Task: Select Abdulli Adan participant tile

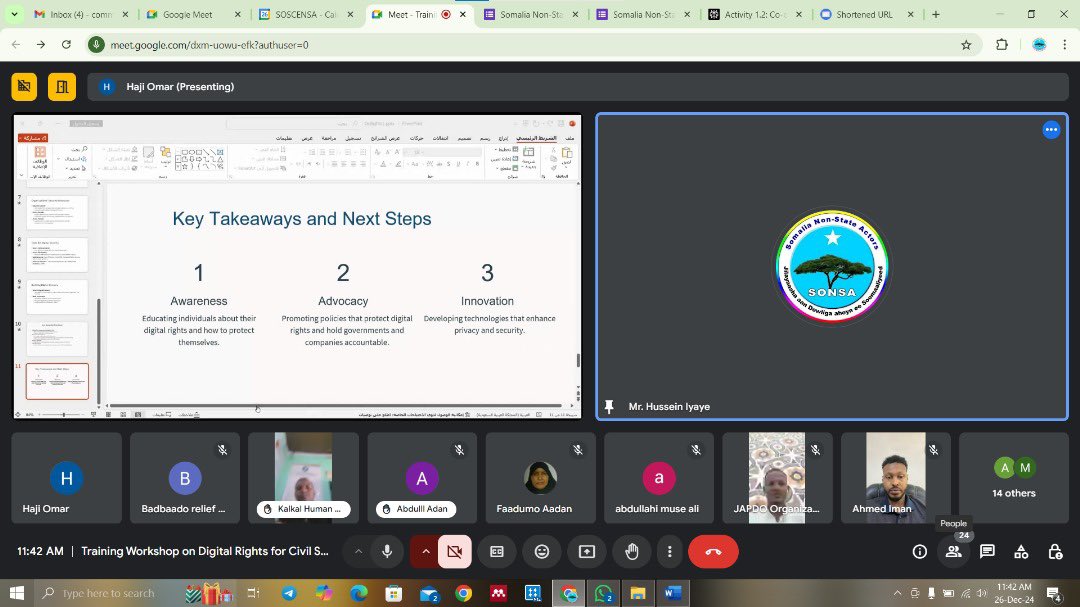Action: click(422, 478)
